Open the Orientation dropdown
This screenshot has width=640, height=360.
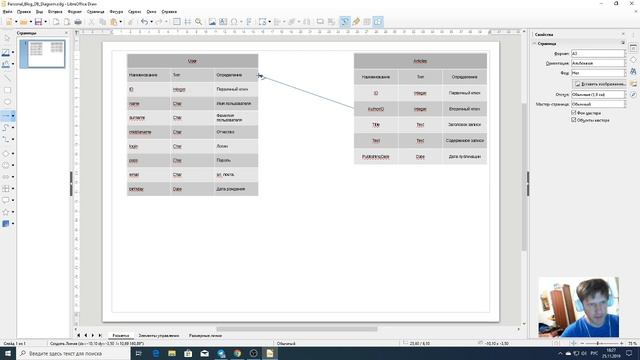598,63
